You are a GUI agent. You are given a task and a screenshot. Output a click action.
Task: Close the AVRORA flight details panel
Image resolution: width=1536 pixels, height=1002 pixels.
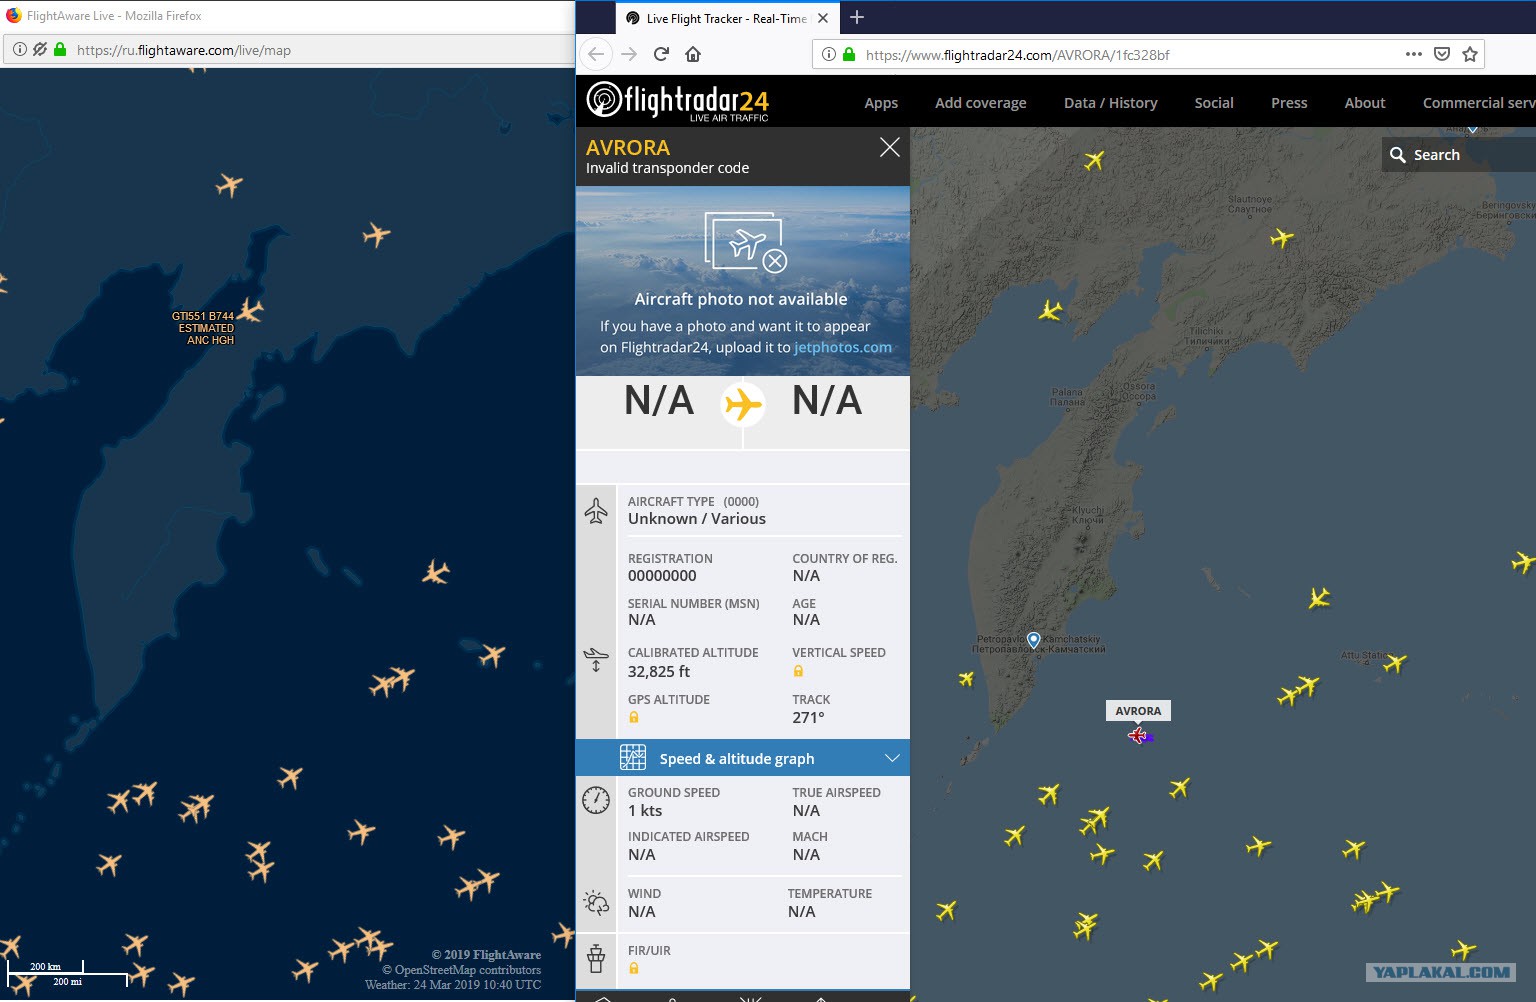point(889,148)
